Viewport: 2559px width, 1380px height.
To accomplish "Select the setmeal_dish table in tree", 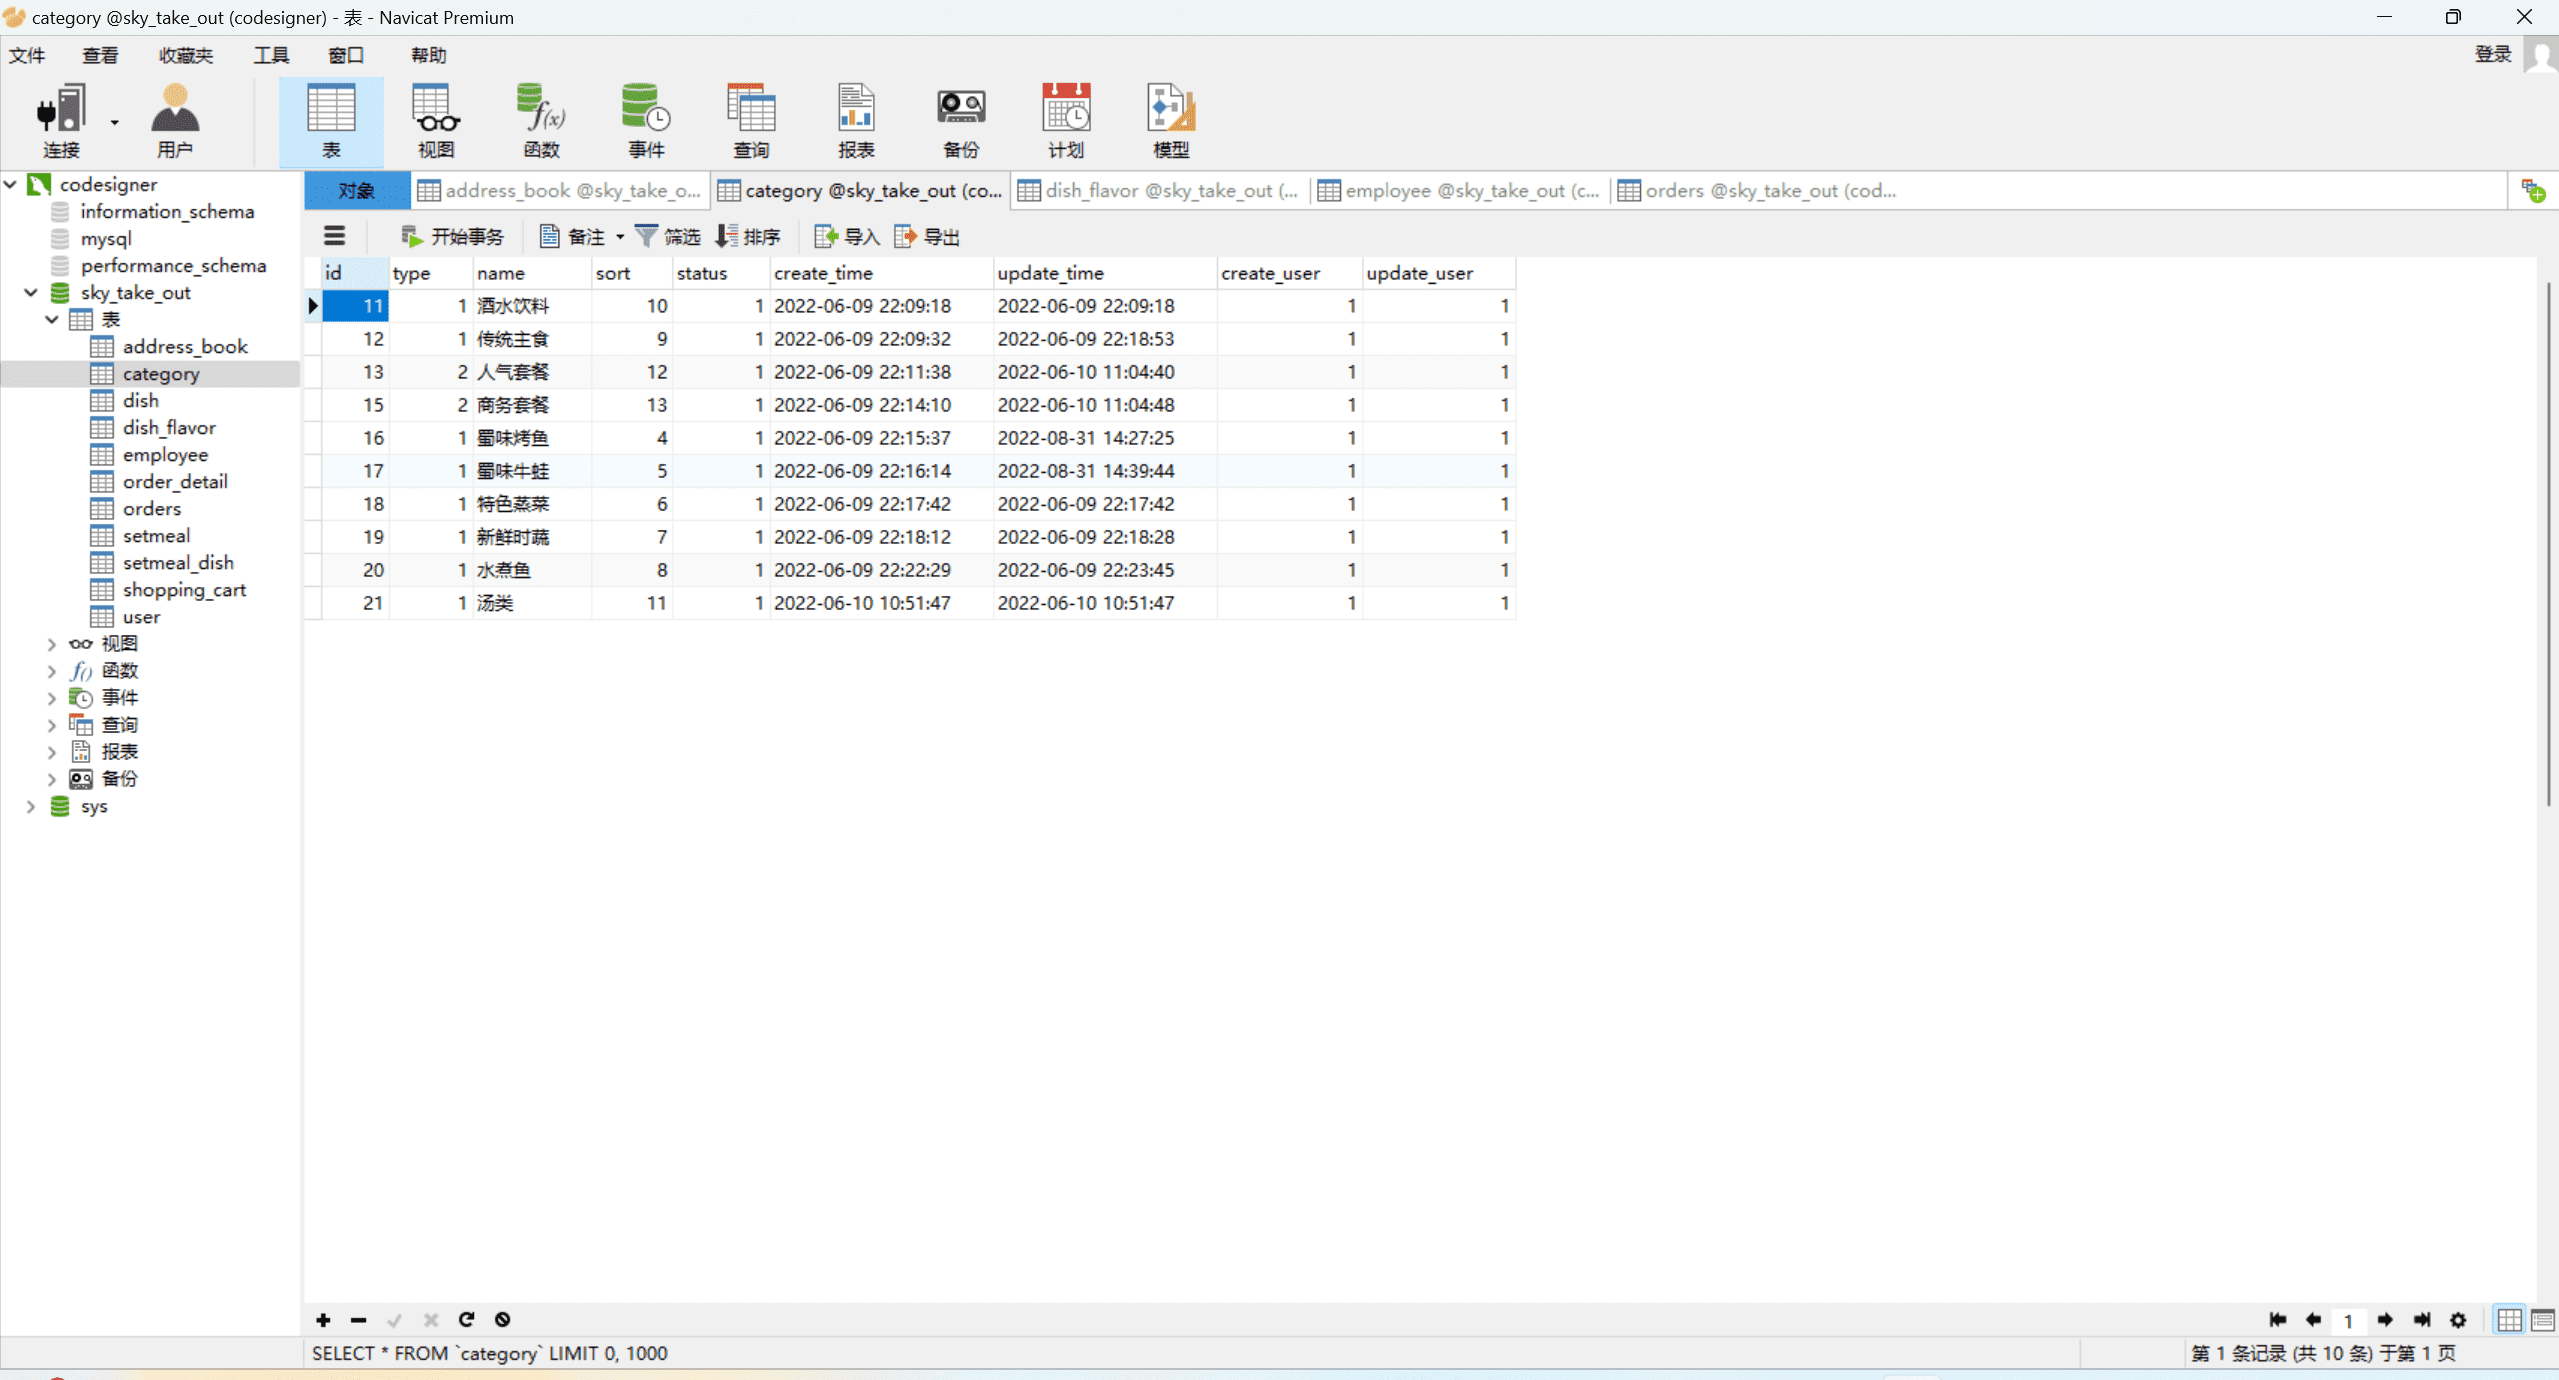I will (178, 562).
